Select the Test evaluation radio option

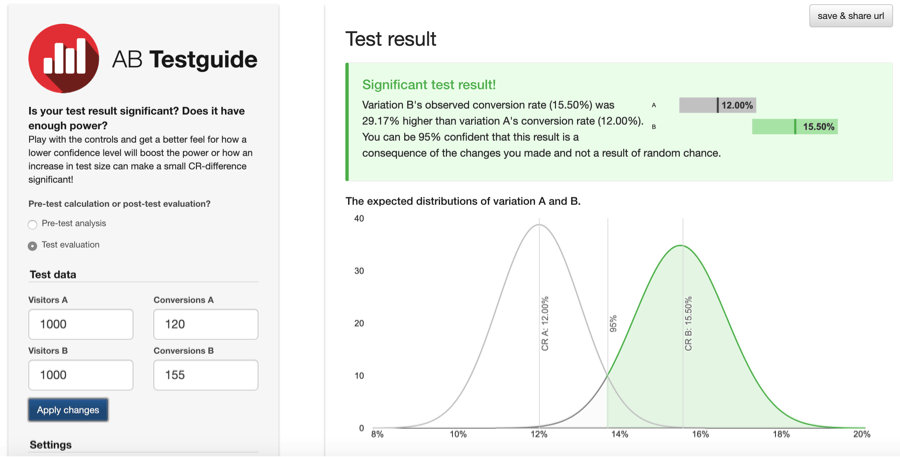(x=33, y=245)
